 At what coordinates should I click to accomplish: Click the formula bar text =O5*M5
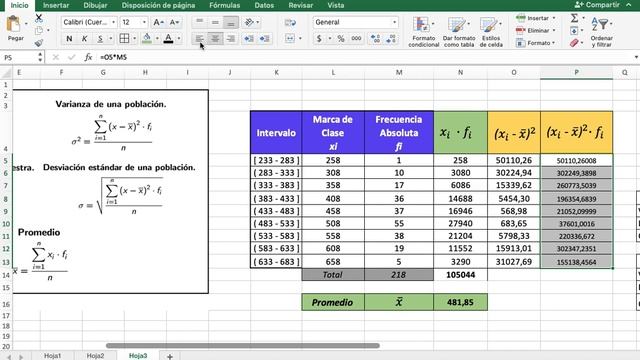tap(113, 57)
